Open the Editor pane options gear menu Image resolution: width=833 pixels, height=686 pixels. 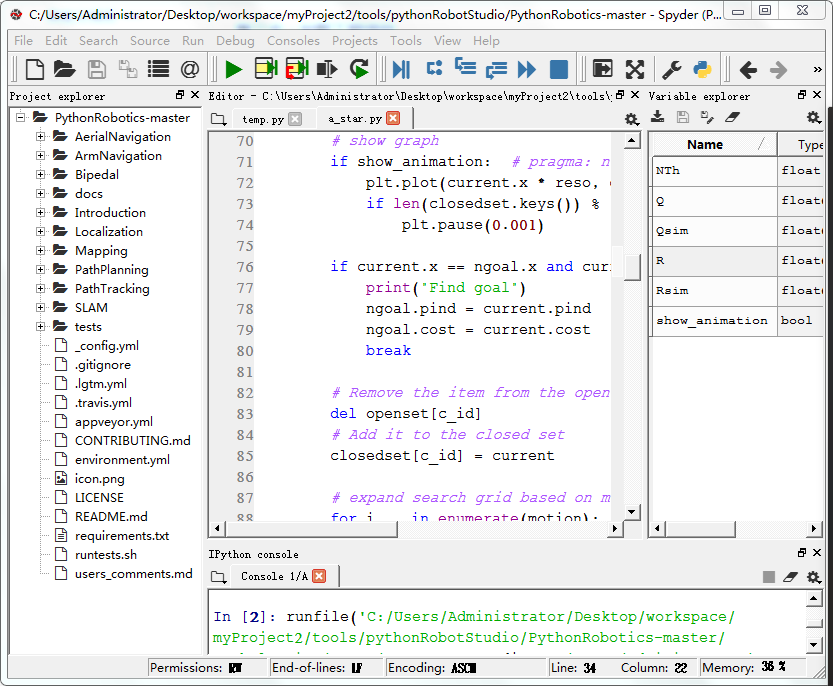click(632, 118)
